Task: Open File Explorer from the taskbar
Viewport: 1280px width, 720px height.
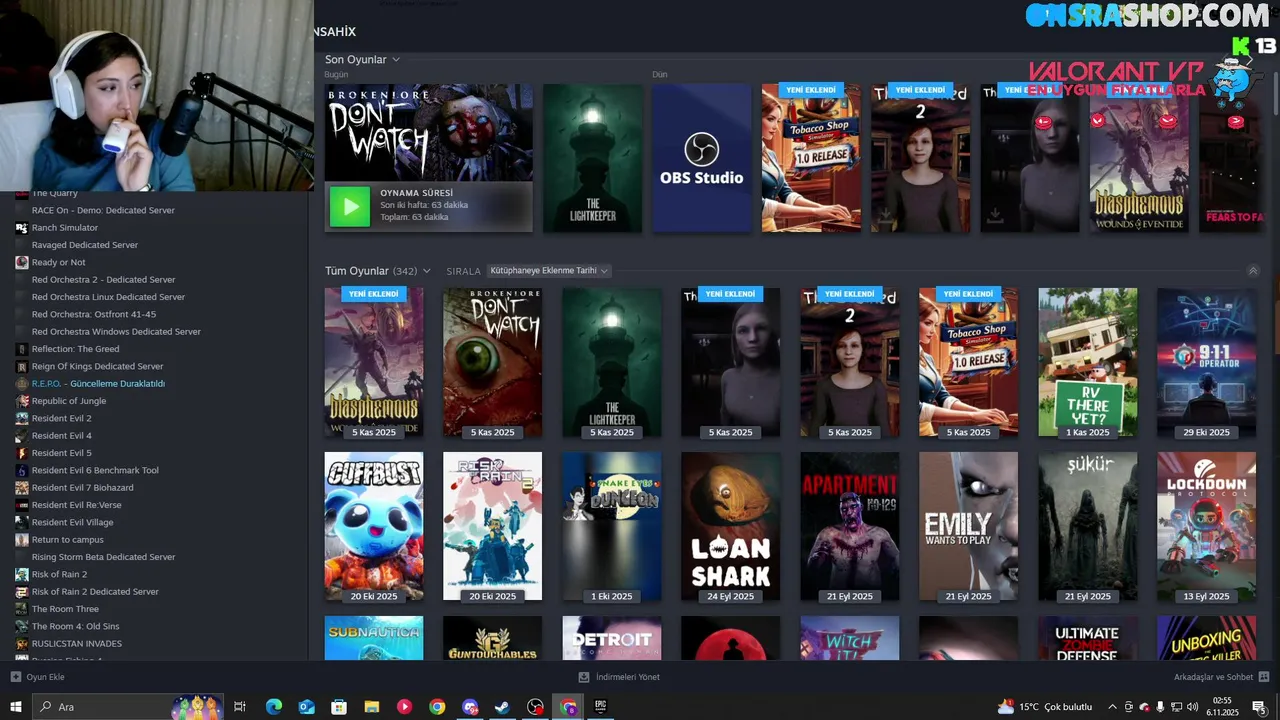Action: [372, 707]
